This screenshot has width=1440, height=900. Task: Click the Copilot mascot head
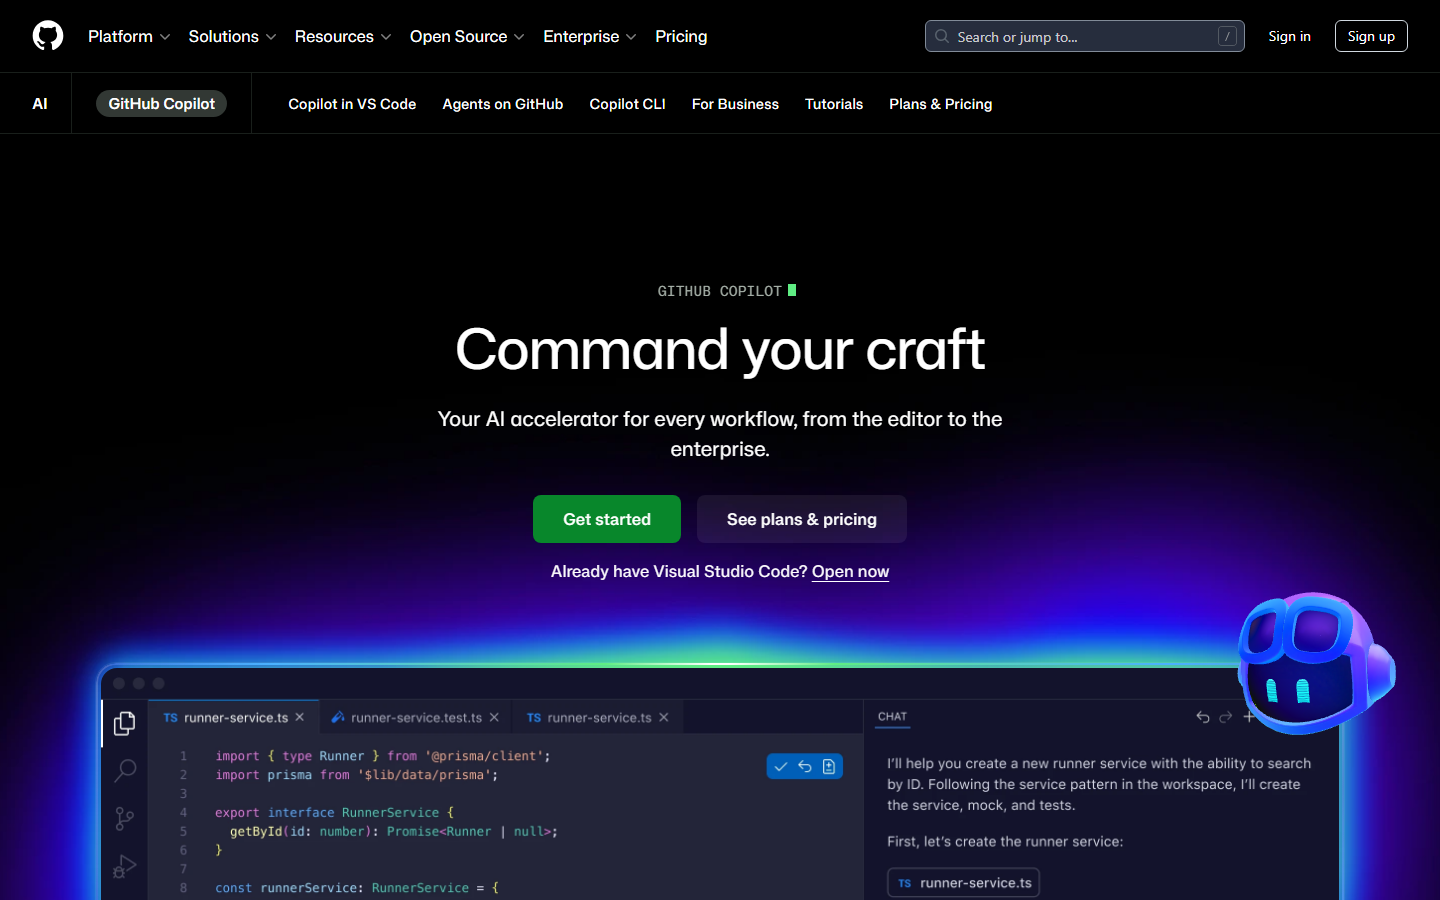tap(1314, 662)
